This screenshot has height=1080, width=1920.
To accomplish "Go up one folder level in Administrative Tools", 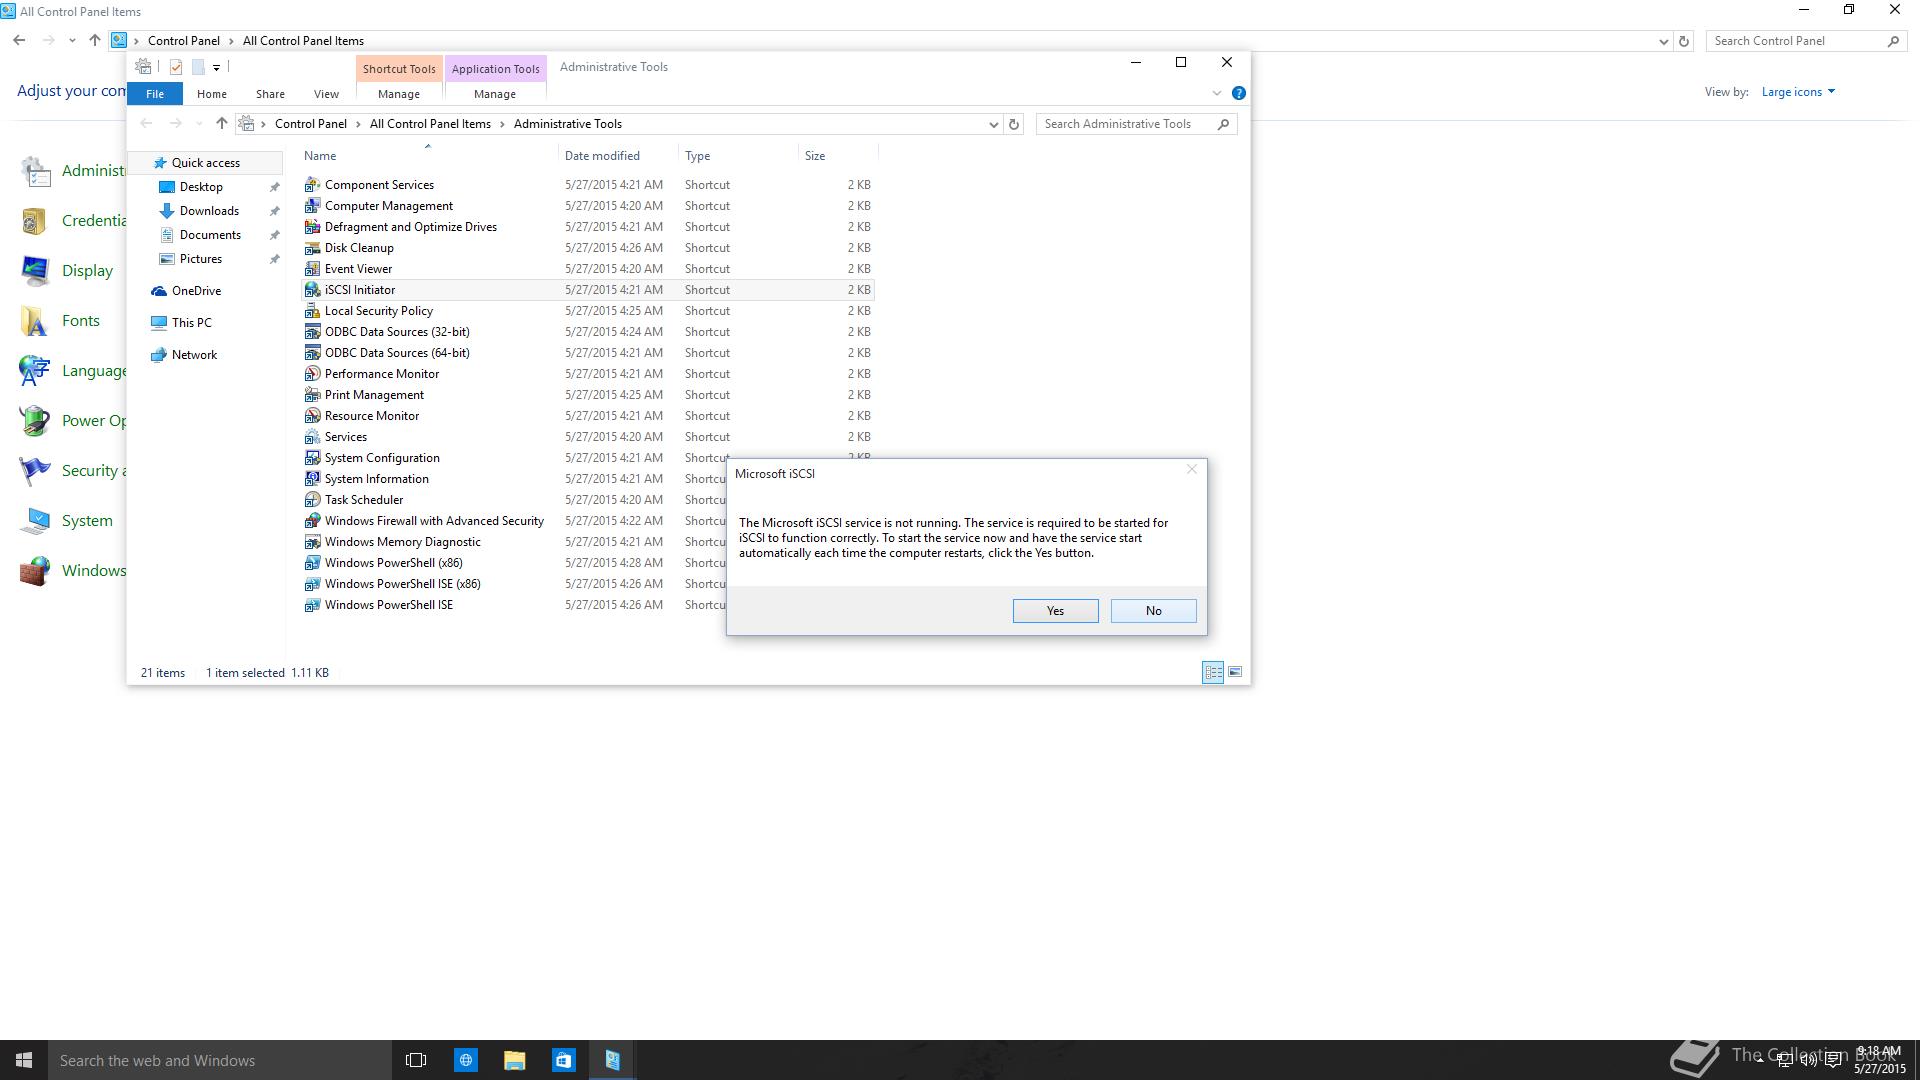I will 222,124.
